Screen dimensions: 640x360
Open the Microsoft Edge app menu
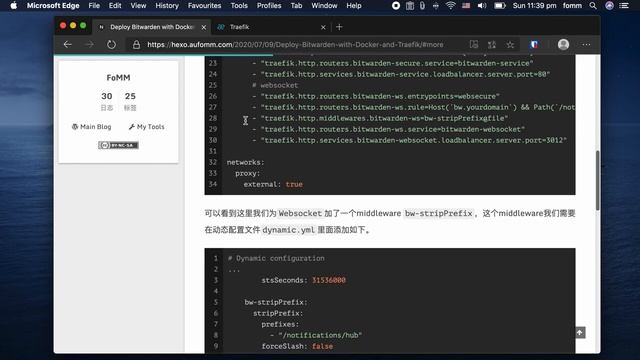pos(53,6)
